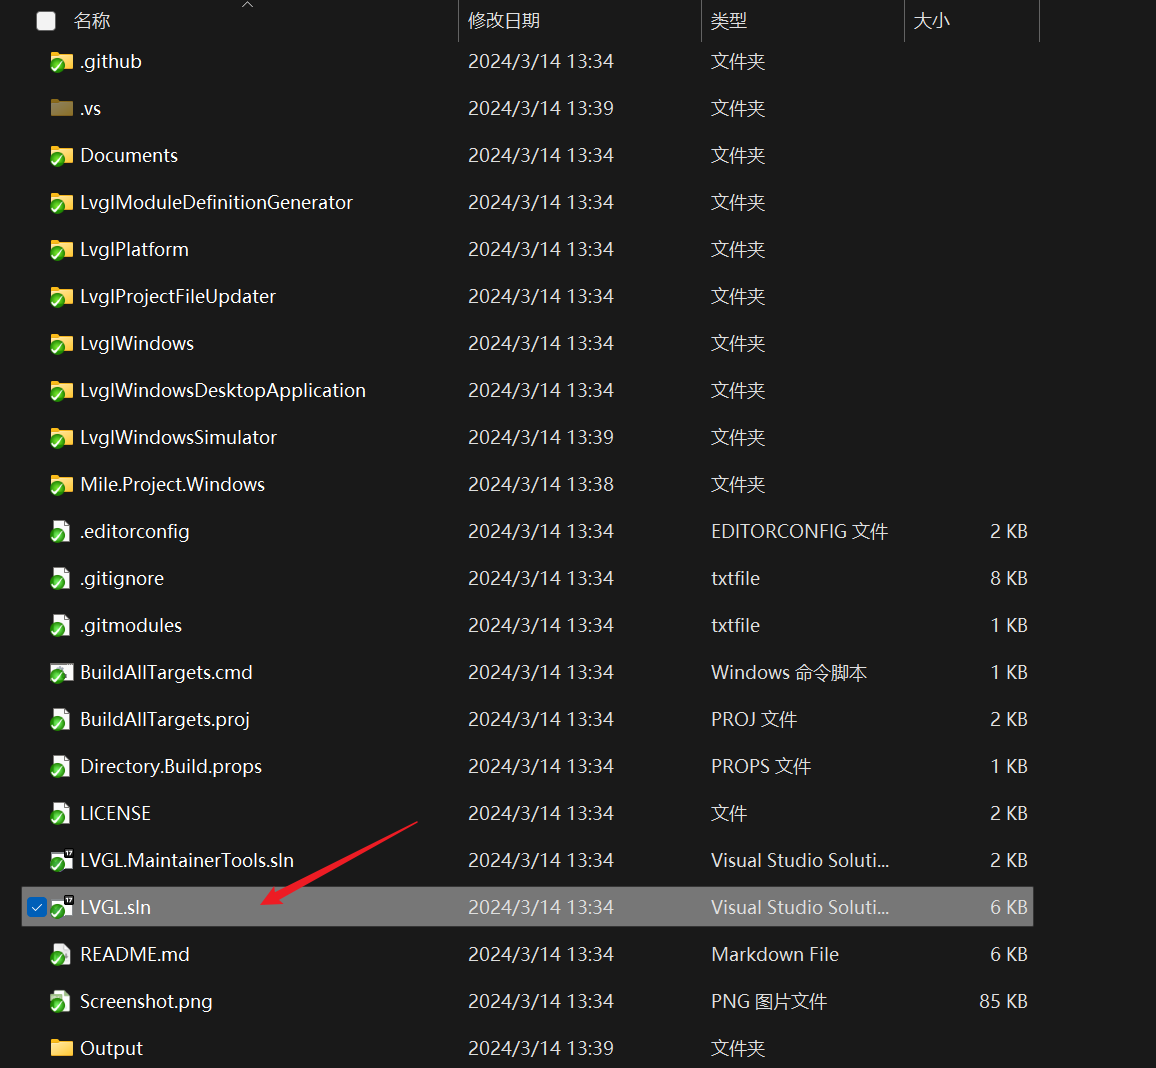The width and height of the screenshot is (1156, 1068).
Task: Click the .gitignore file icon
Action: click(x=60, y=579)
